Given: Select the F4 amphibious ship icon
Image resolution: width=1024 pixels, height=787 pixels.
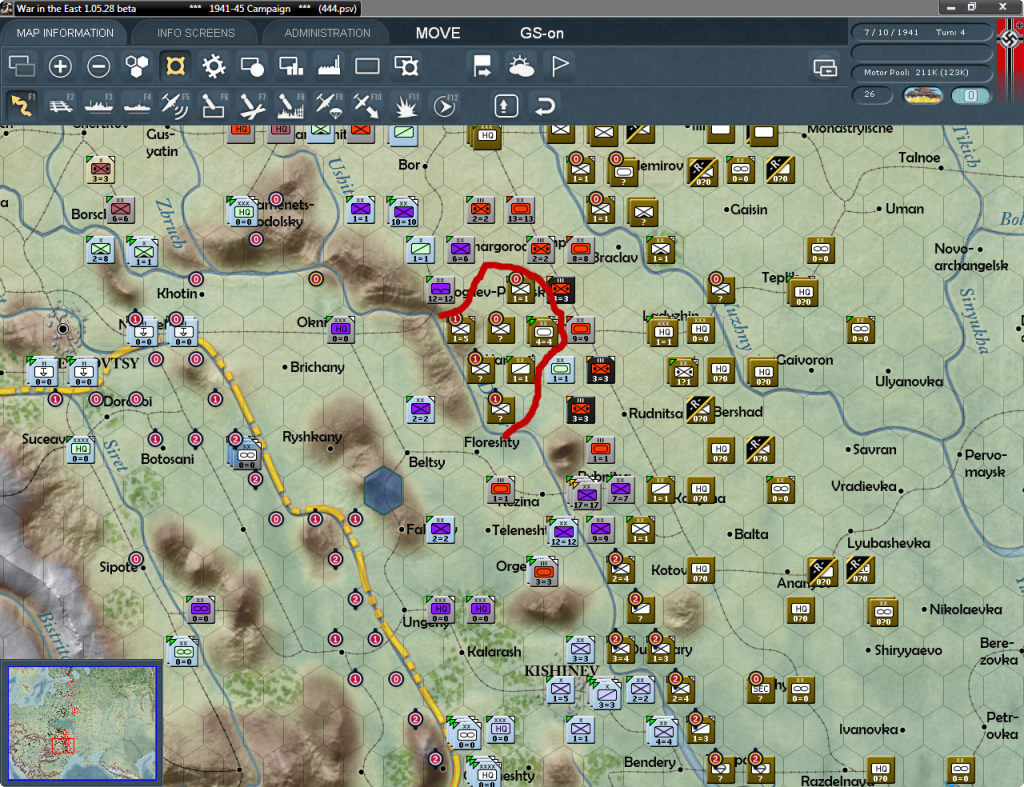Looking at the screenshot, I should click(137, 105).
